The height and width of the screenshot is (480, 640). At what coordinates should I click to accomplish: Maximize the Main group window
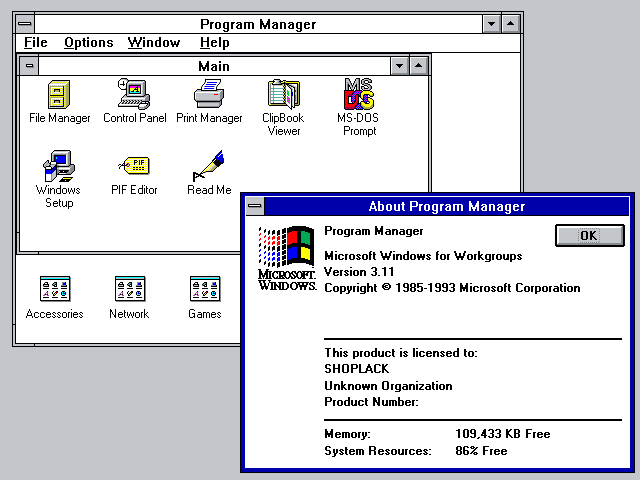[418, 66]
